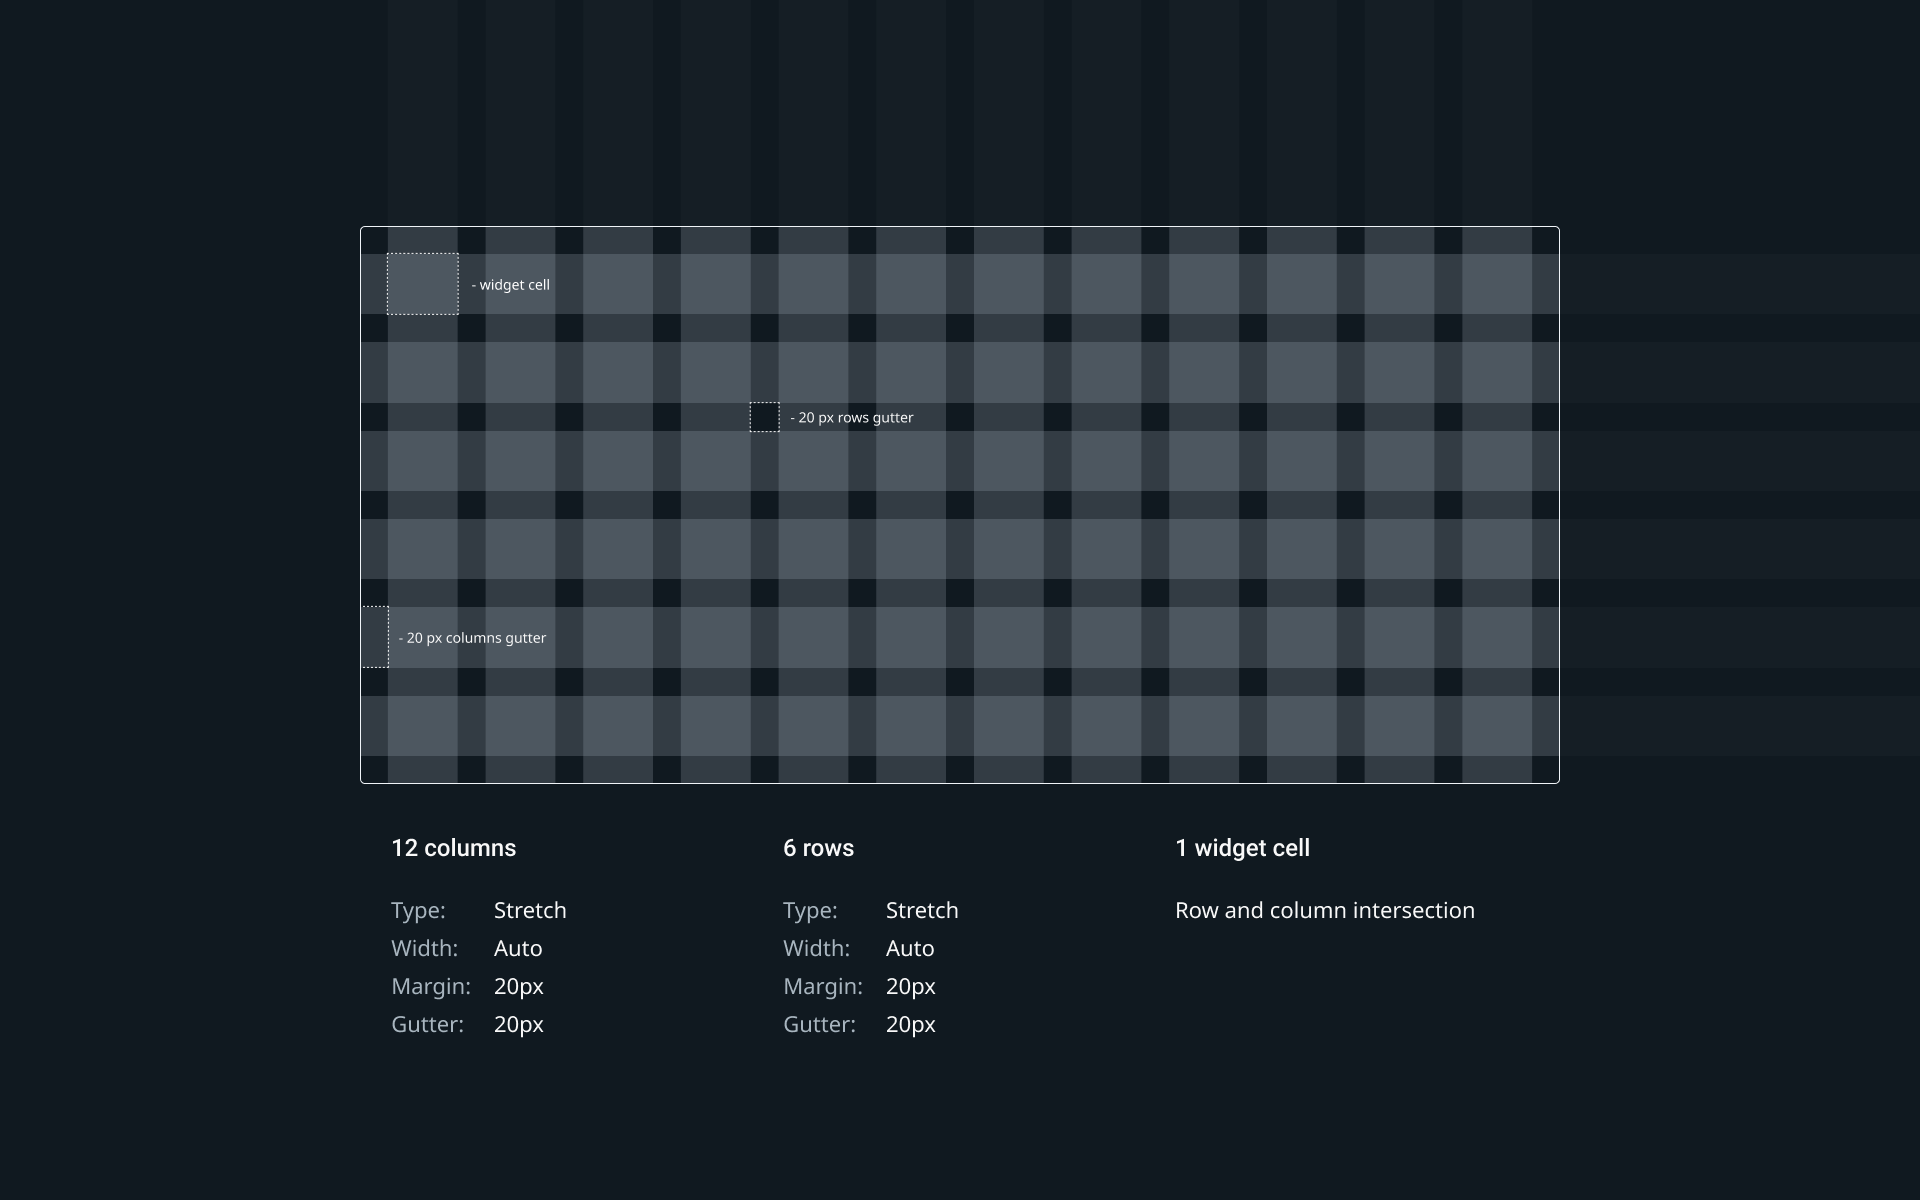Click the '- widget cell' label
This screenshot has width=1920, height=1200.
pos(511,285)
